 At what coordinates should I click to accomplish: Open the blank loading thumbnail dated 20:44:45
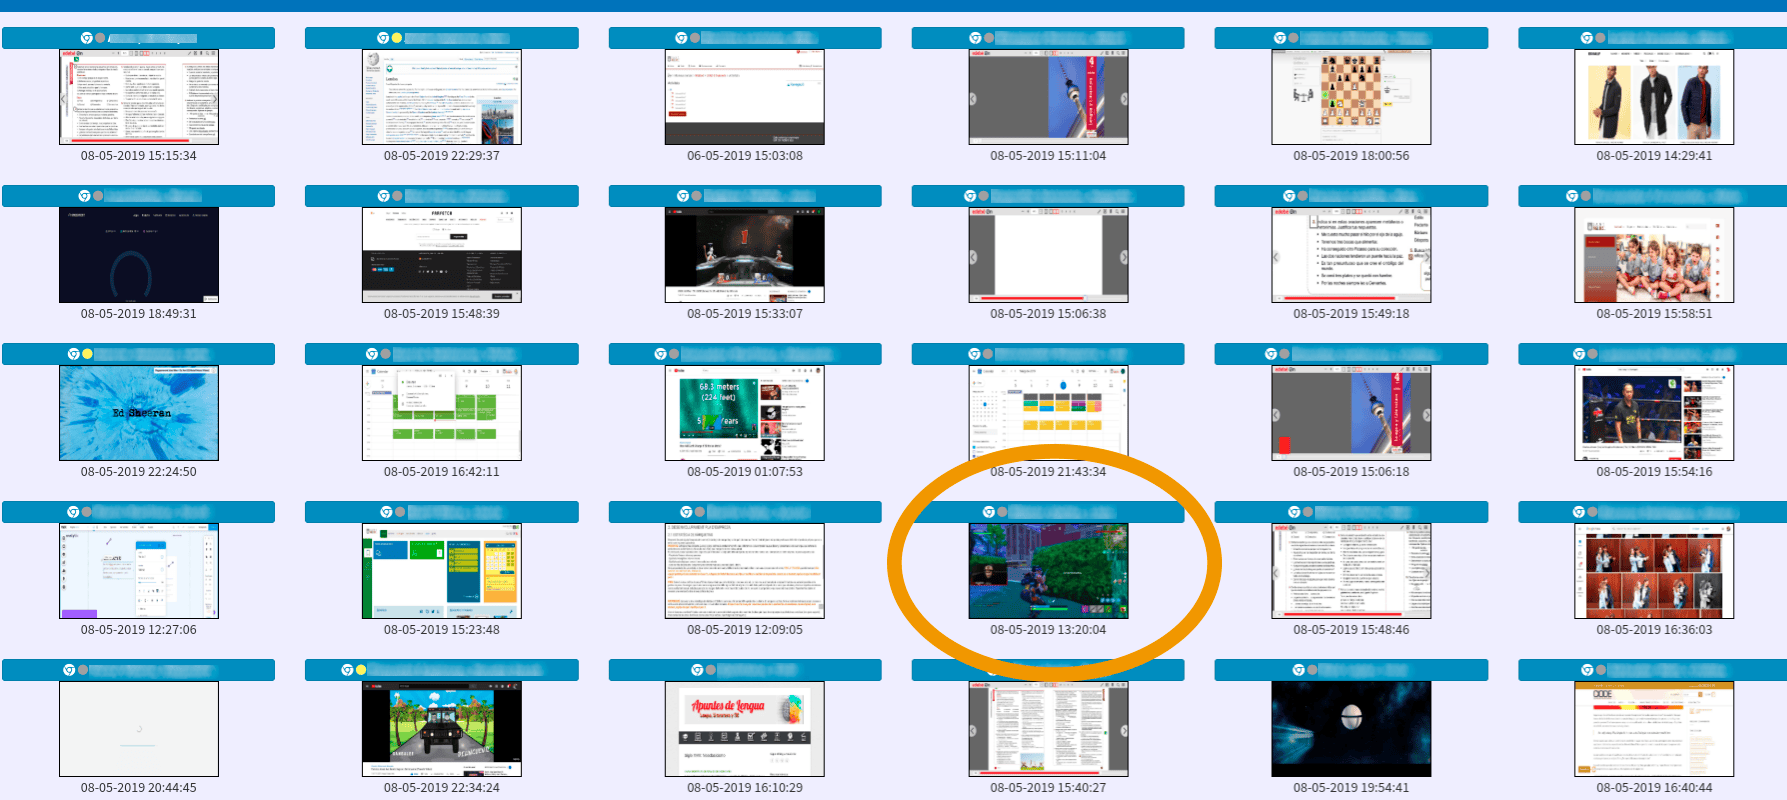139,729
